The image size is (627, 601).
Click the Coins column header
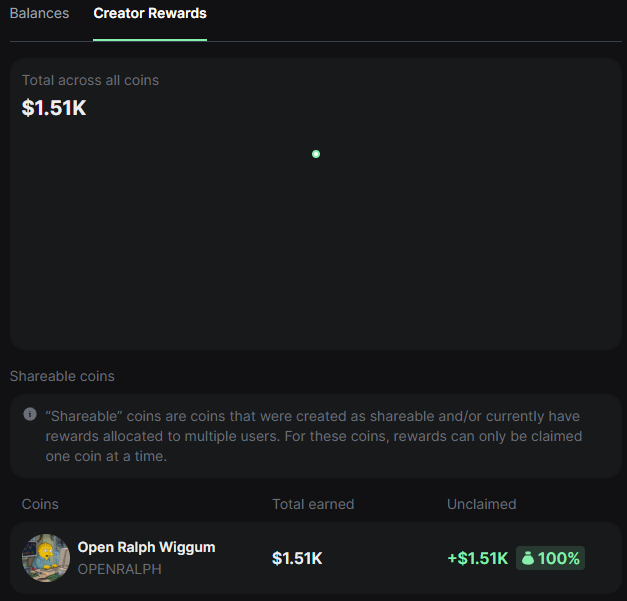pyautogui.click(x=40, y=504)
